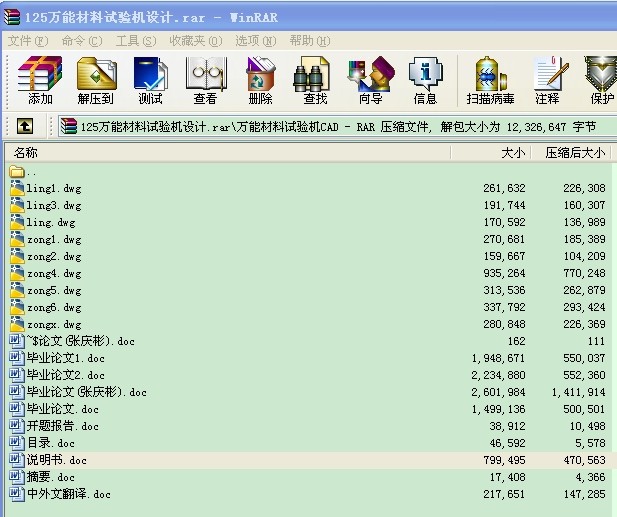Click the Comment (注释) toolbar icon
Viewport: 617px width, 517px height.
coord(547,79)
